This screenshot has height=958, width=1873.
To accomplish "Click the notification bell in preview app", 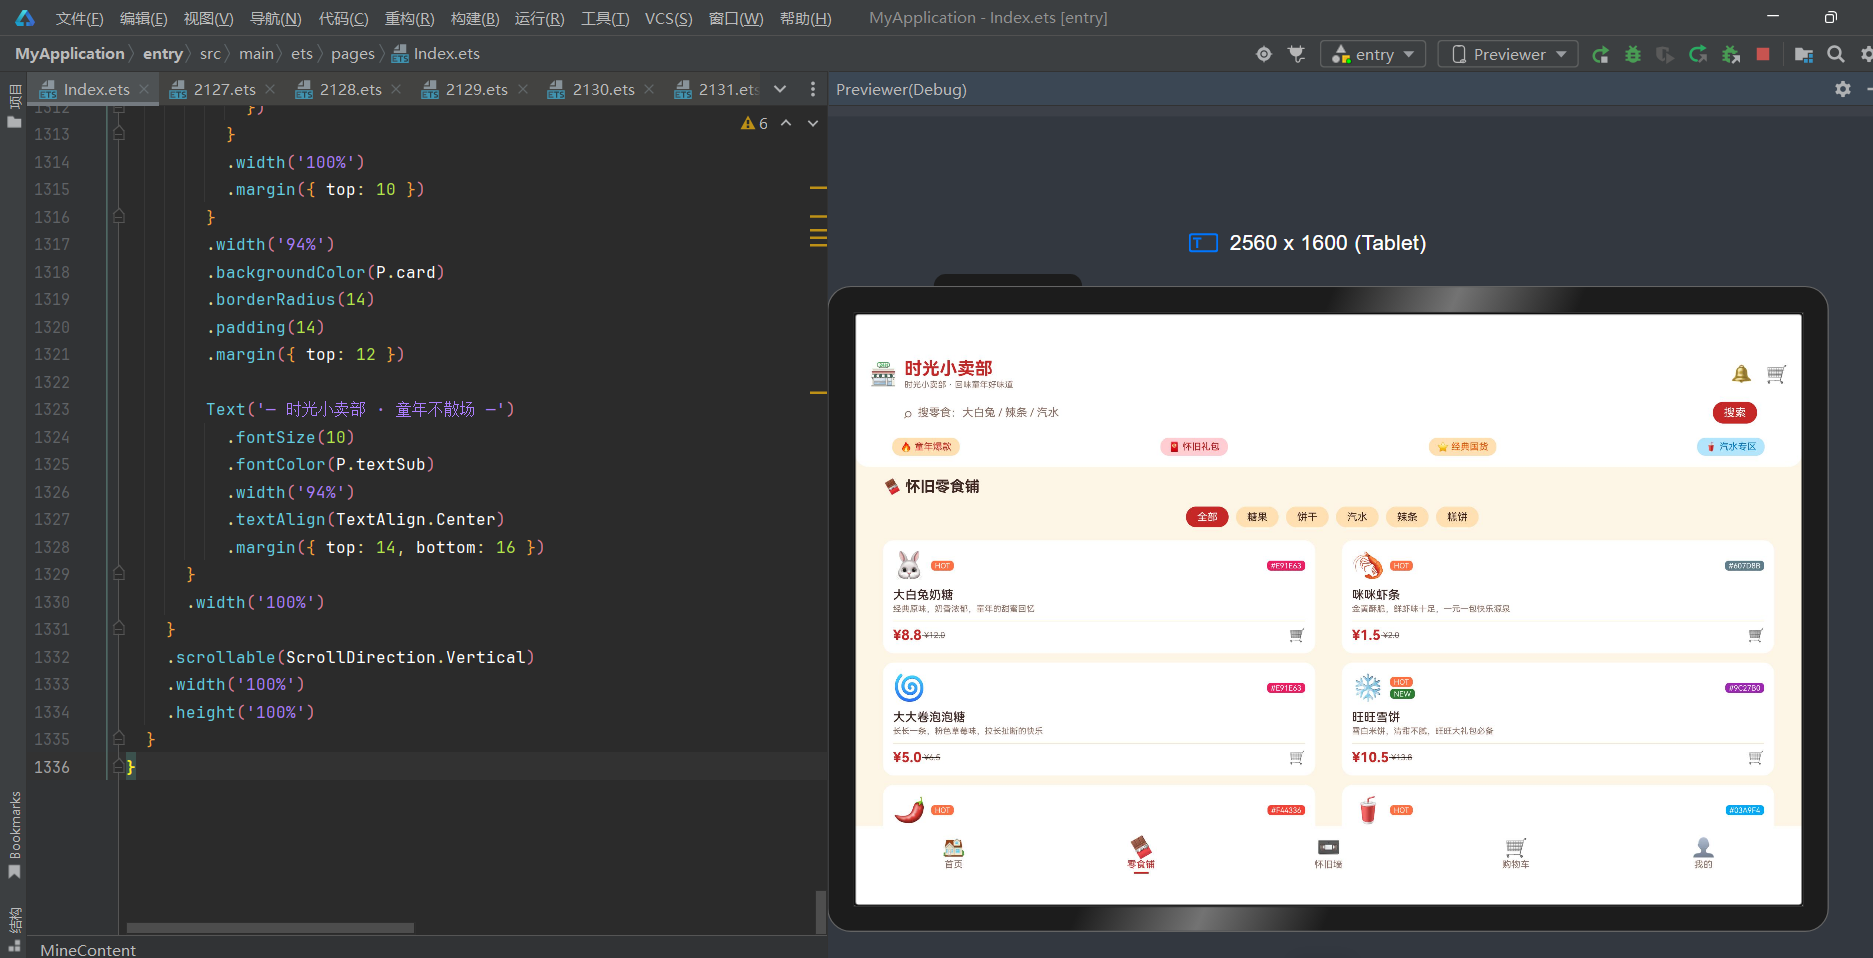I will coord(1741,374).
